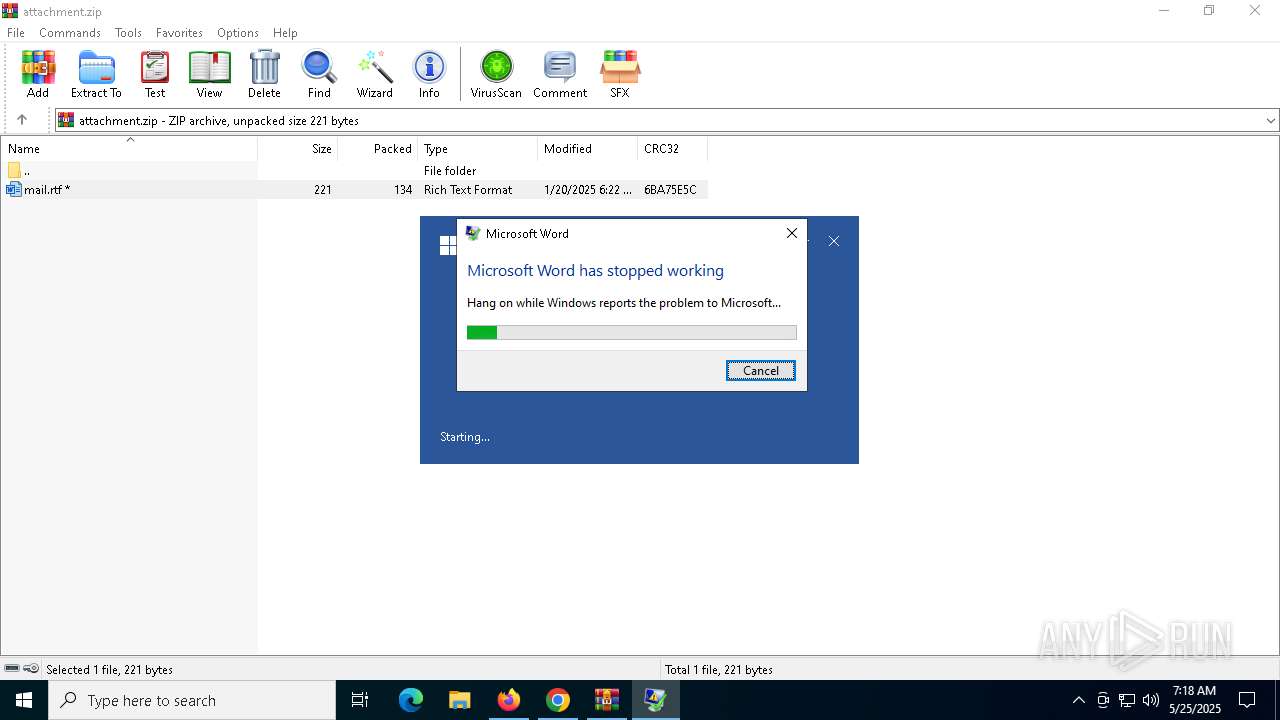The width and height of the screenshot is (1280, 720).
Task: Launch Google Chrome from the taskbar
Action: pos(558,700)
